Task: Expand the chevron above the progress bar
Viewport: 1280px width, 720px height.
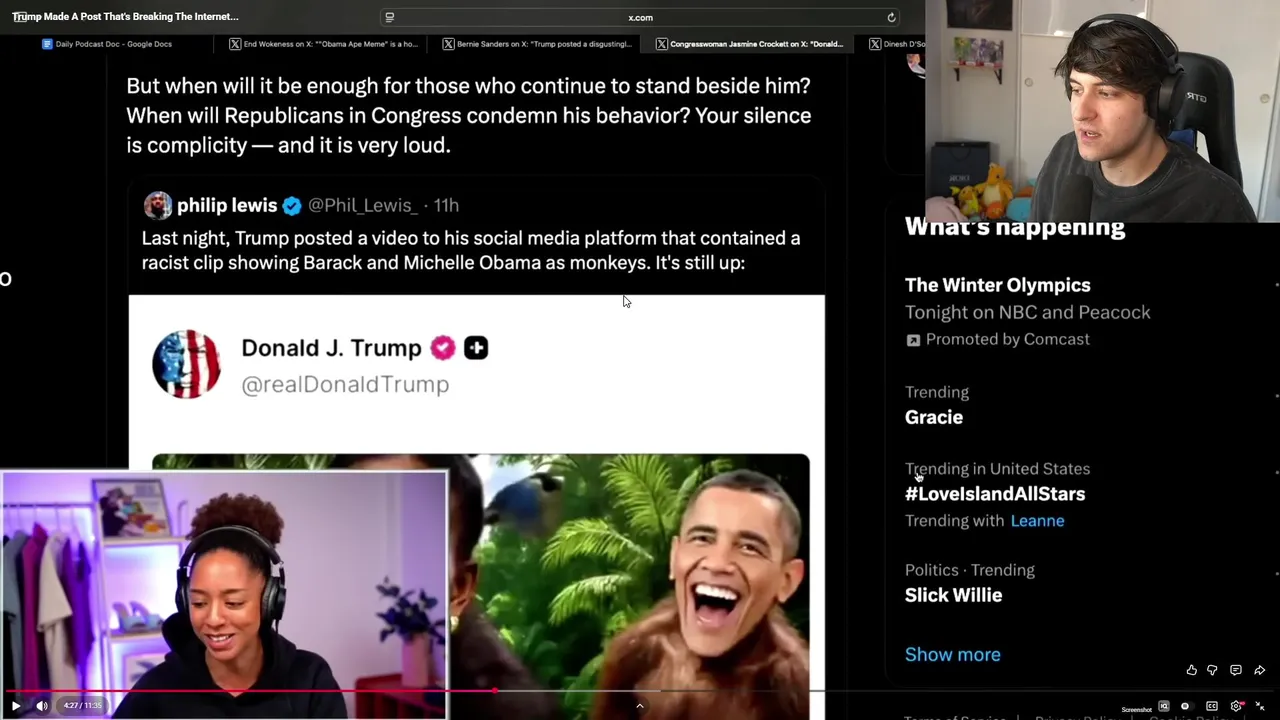Action: coord(640,705)
